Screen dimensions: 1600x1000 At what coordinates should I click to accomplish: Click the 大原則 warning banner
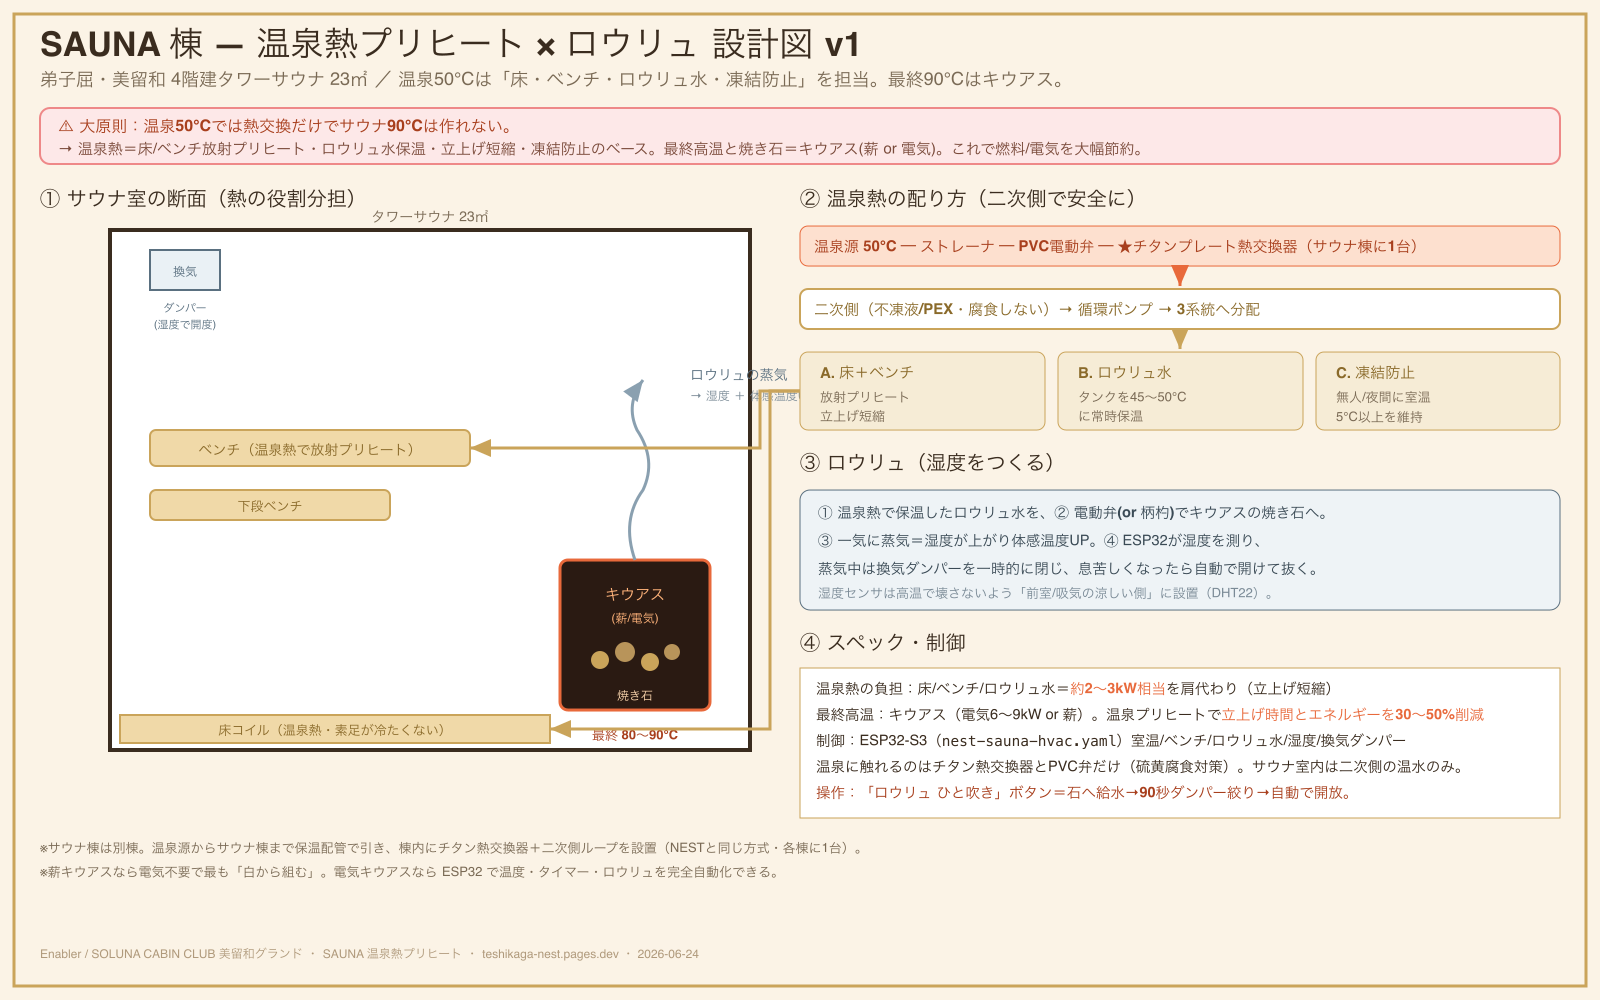point(800,136)
